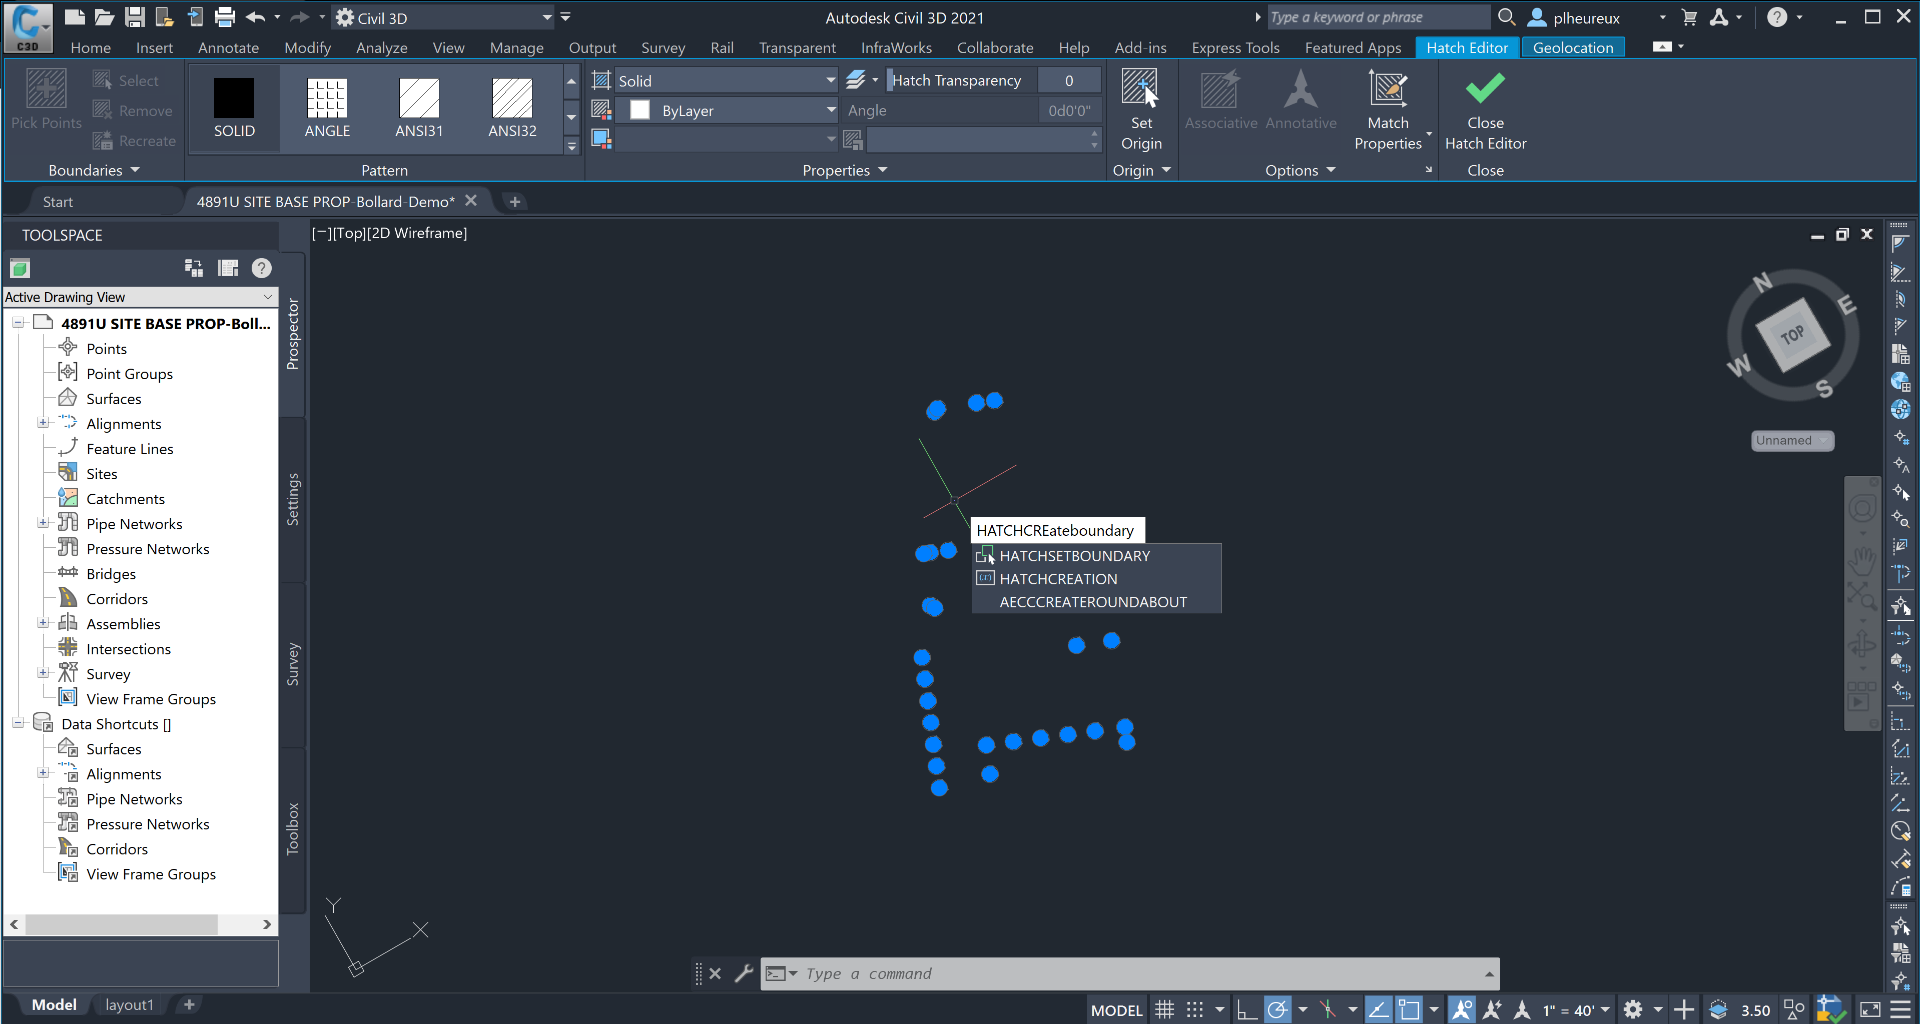
Task: Select the ANSI31 hatch pattern swatch
Action: [x=419, y=108]
